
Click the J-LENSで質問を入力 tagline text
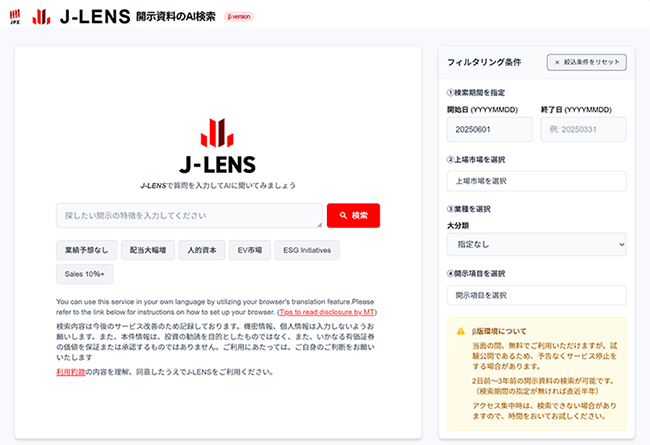pyautogui.click(x=218, y=185)
